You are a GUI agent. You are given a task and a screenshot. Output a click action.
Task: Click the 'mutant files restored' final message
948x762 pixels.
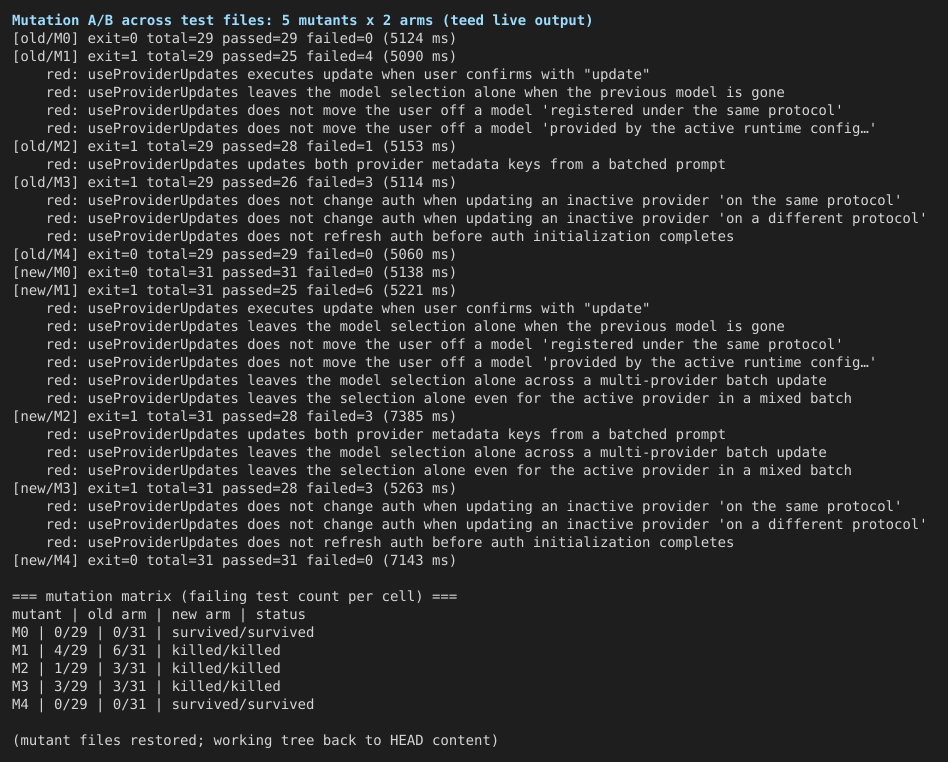[x=255, y=741]
